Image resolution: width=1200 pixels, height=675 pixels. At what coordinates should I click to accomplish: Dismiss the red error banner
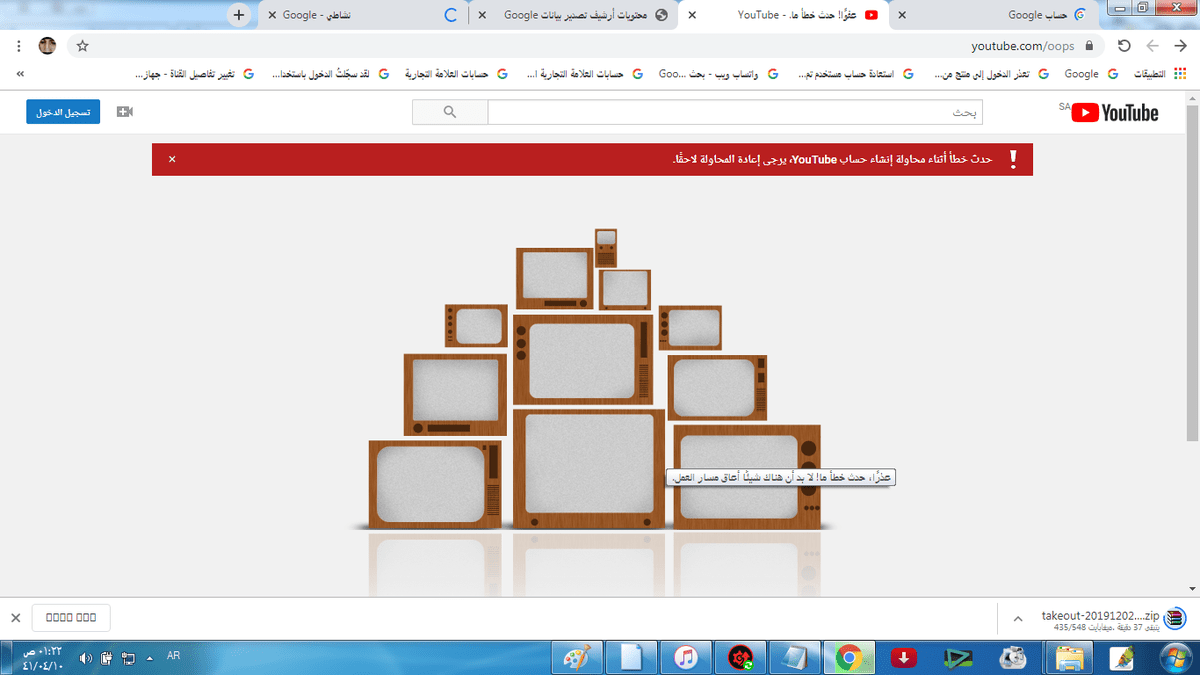[172, 159]
